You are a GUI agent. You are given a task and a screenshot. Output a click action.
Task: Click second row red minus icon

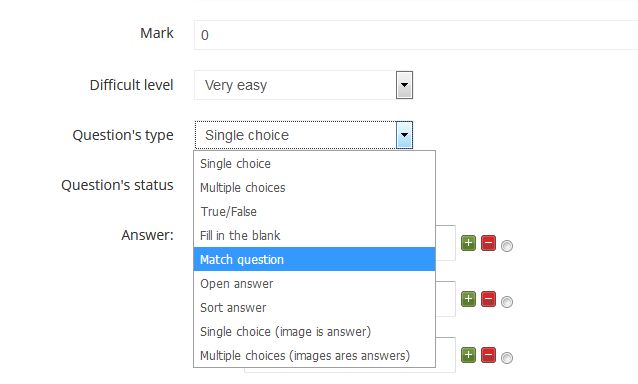(488, 299)
